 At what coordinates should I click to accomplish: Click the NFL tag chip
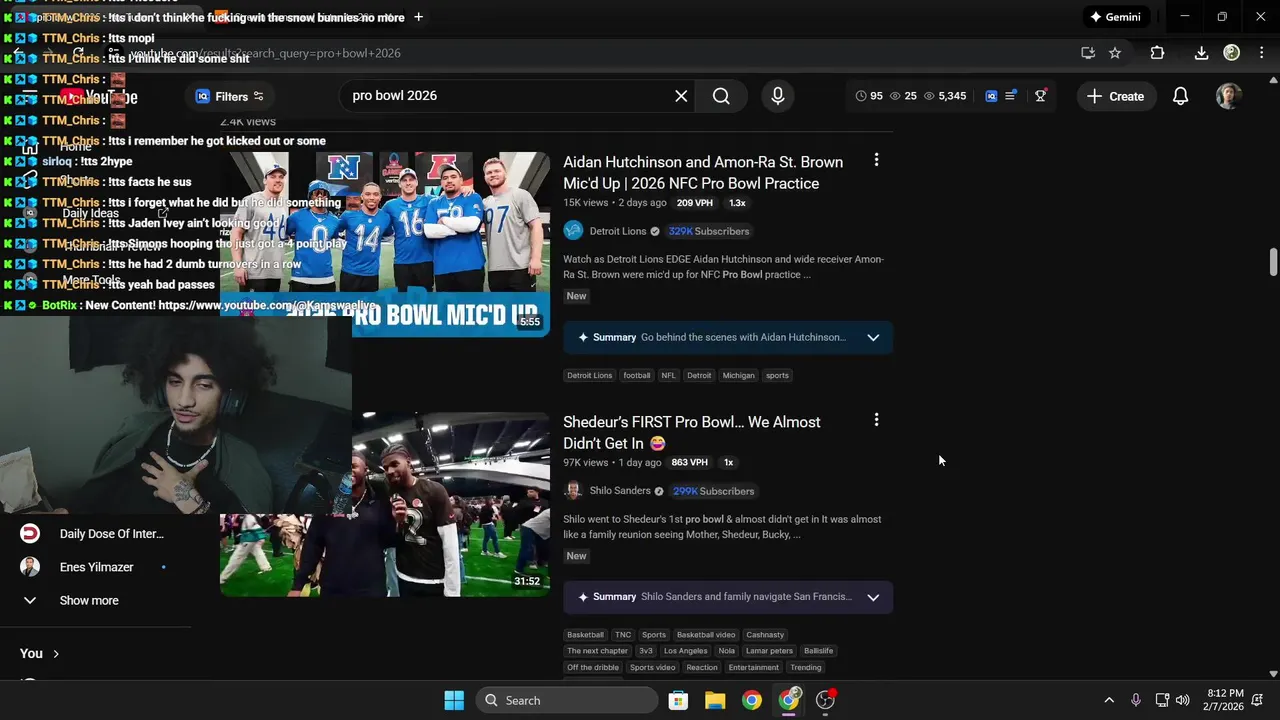tap(668, 376)
